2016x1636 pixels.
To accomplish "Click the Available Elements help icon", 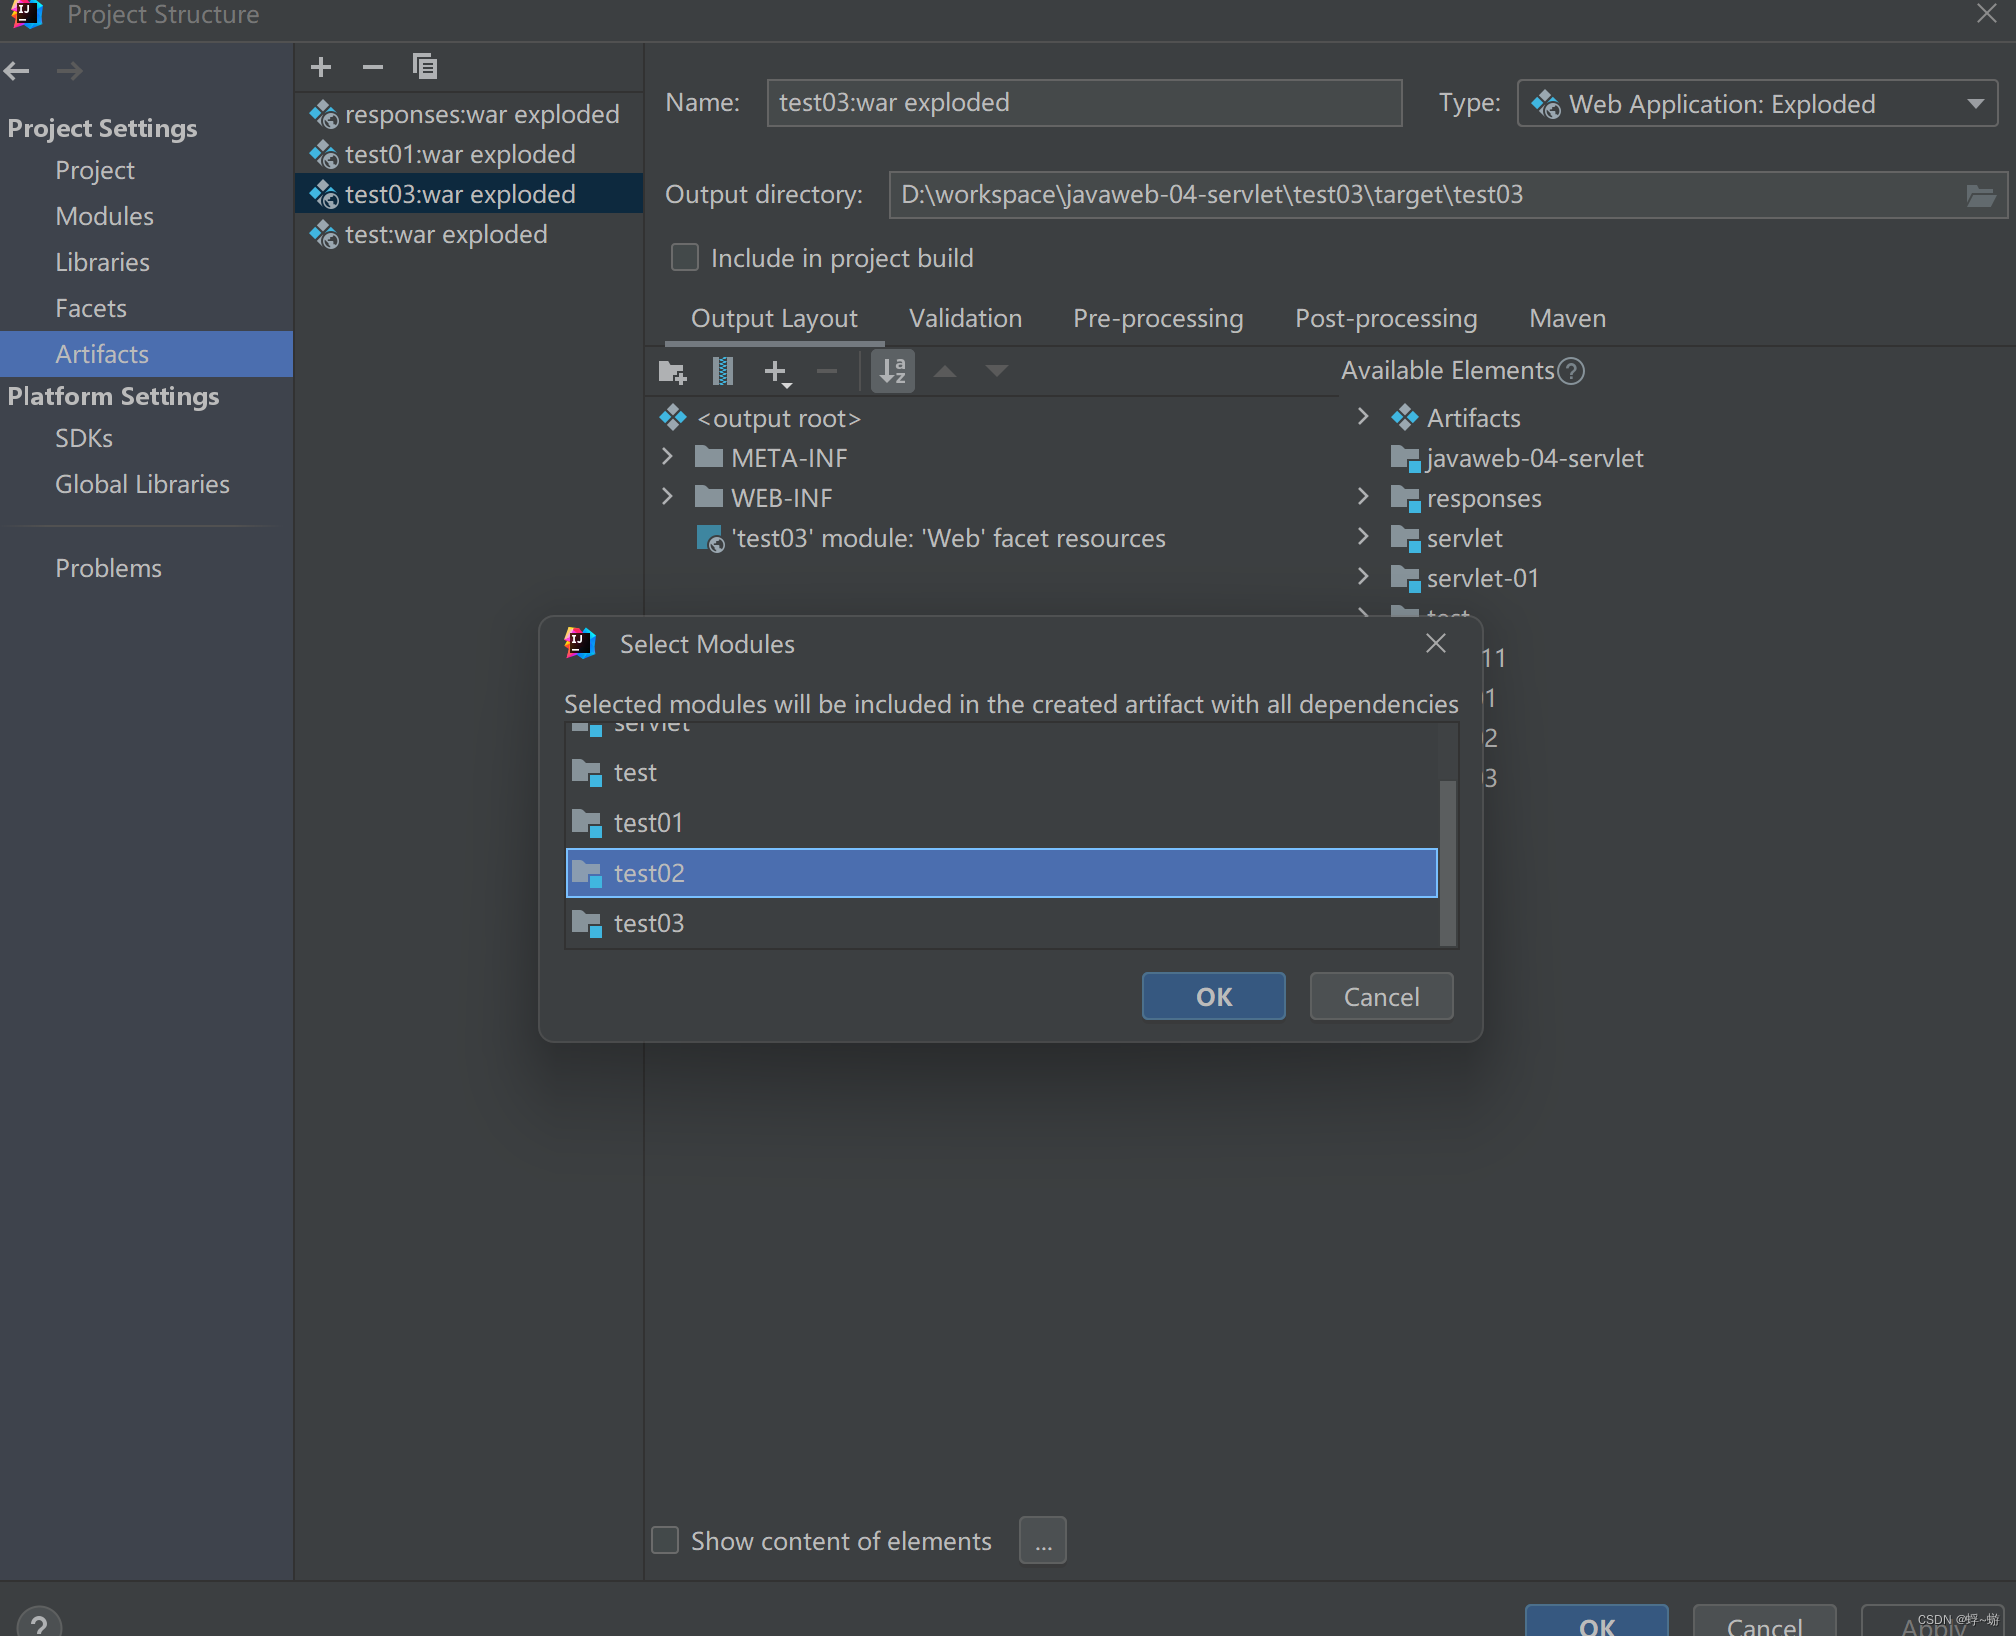I will [x=1572, y=371].
